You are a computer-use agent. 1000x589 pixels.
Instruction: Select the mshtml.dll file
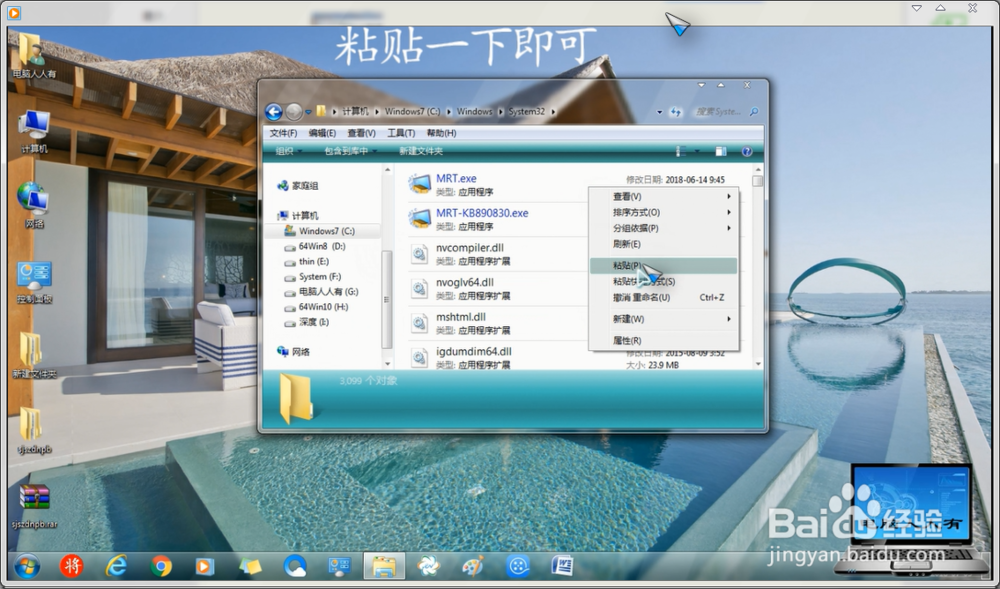[460, 317]
